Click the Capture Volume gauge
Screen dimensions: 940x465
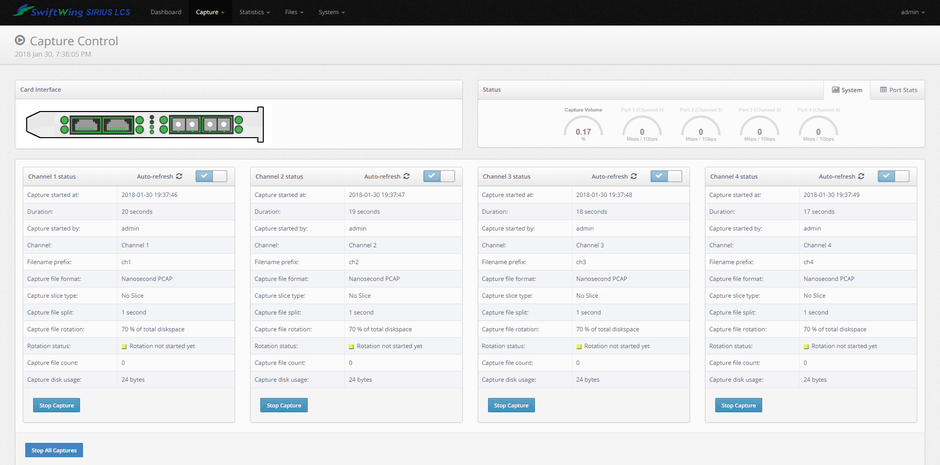pos(583,128)
